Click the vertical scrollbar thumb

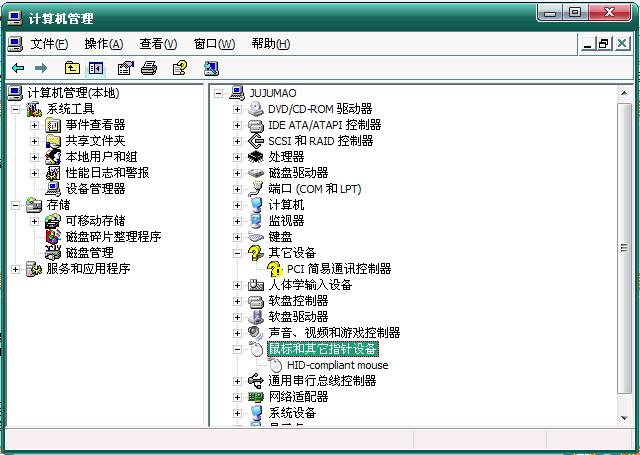point(624,248)
